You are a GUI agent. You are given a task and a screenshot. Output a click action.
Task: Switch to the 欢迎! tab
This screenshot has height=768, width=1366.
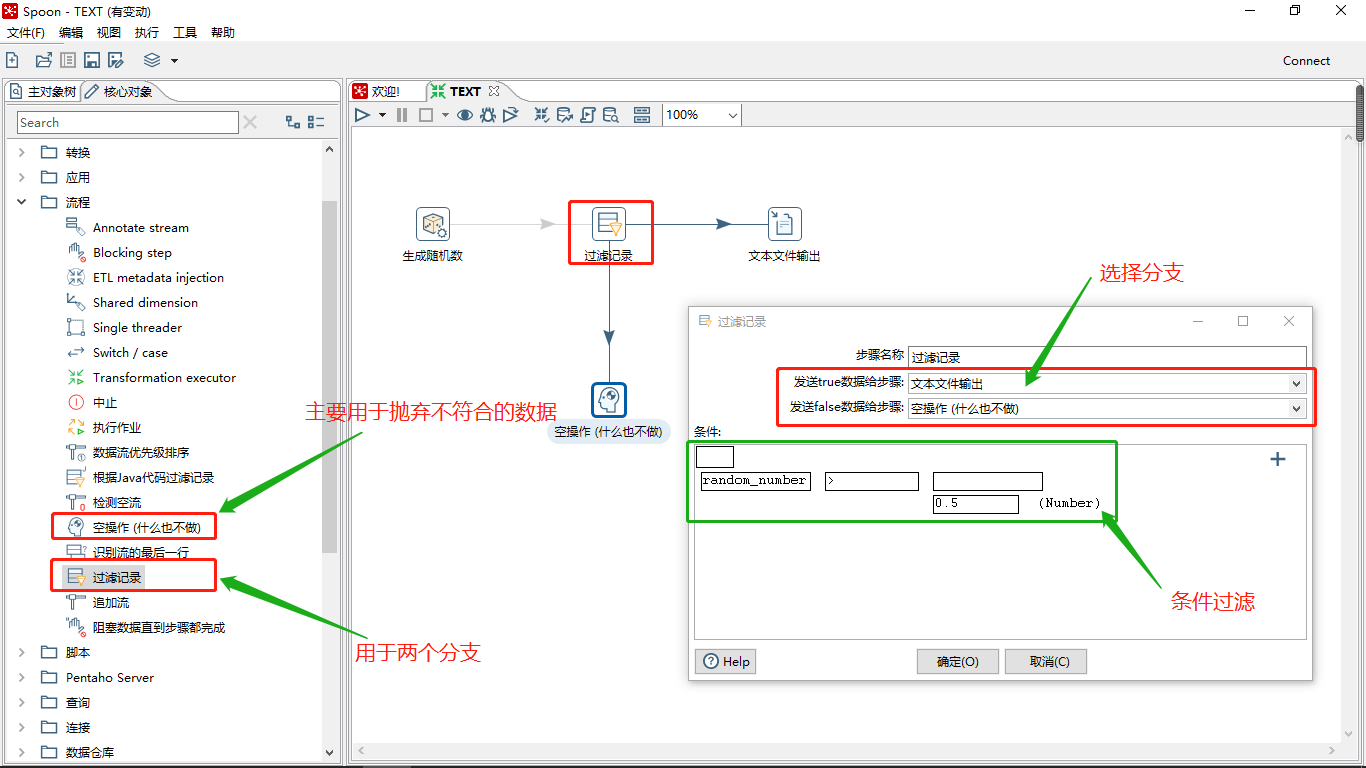(377, 91)
